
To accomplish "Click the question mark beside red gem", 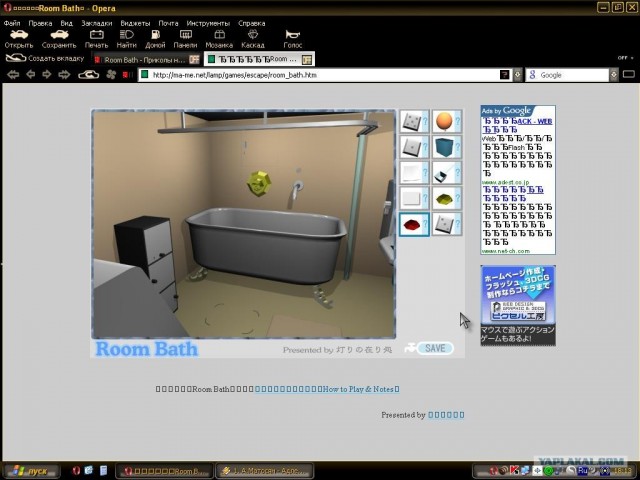I will [425, 224].
